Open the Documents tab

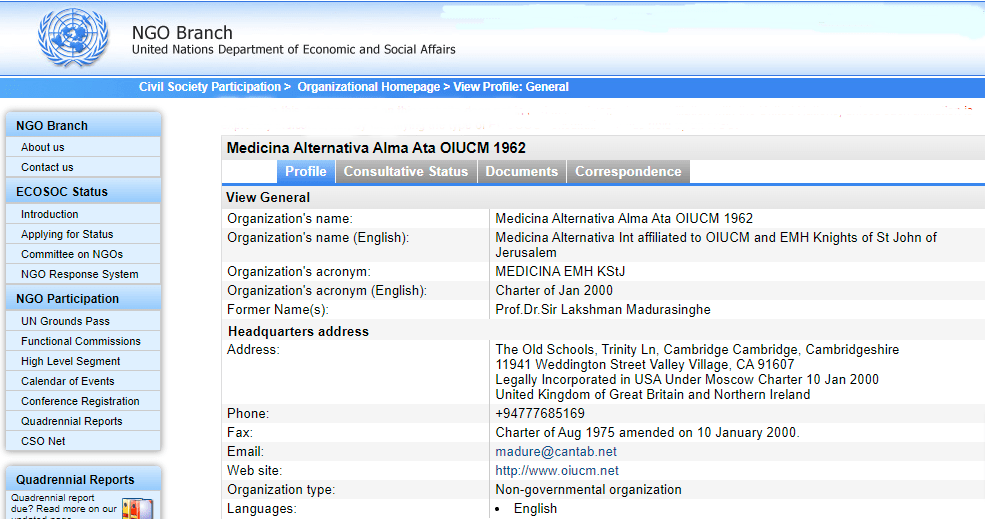[521, 172]
